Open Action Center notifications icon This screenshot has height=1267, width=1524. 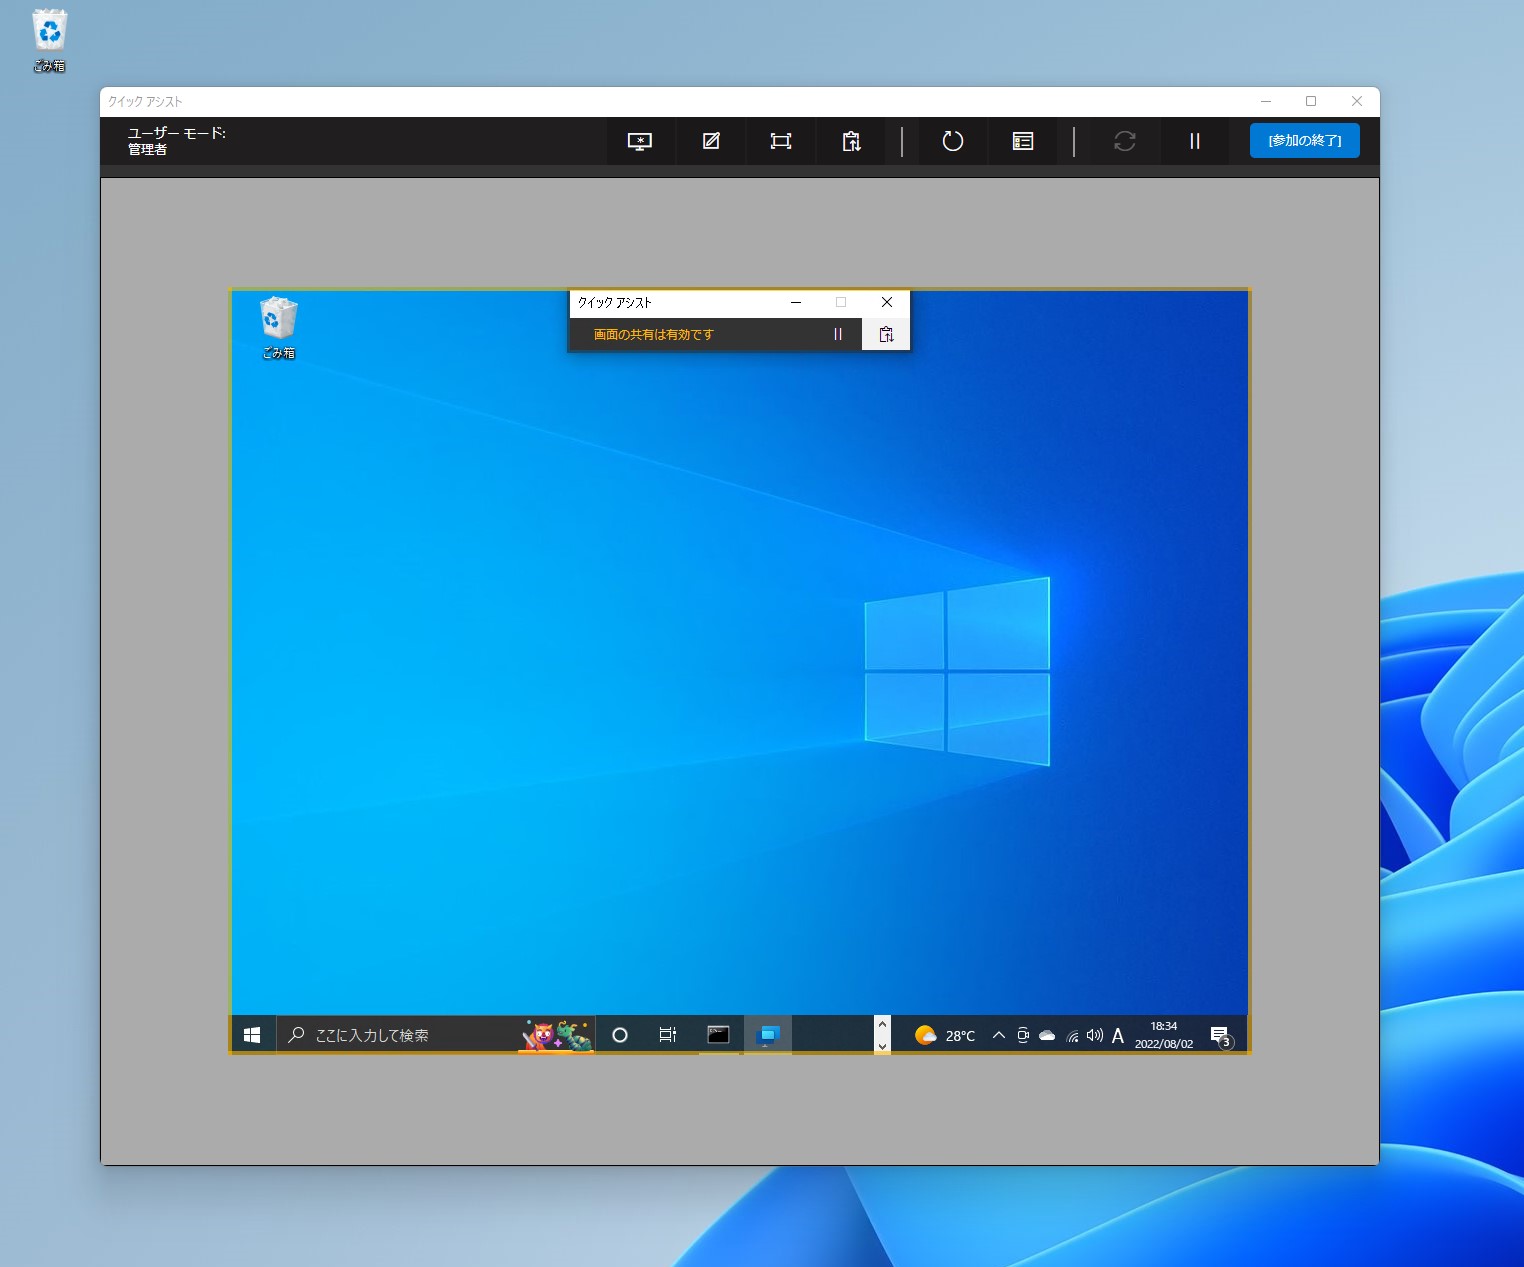(1221, 1035)
